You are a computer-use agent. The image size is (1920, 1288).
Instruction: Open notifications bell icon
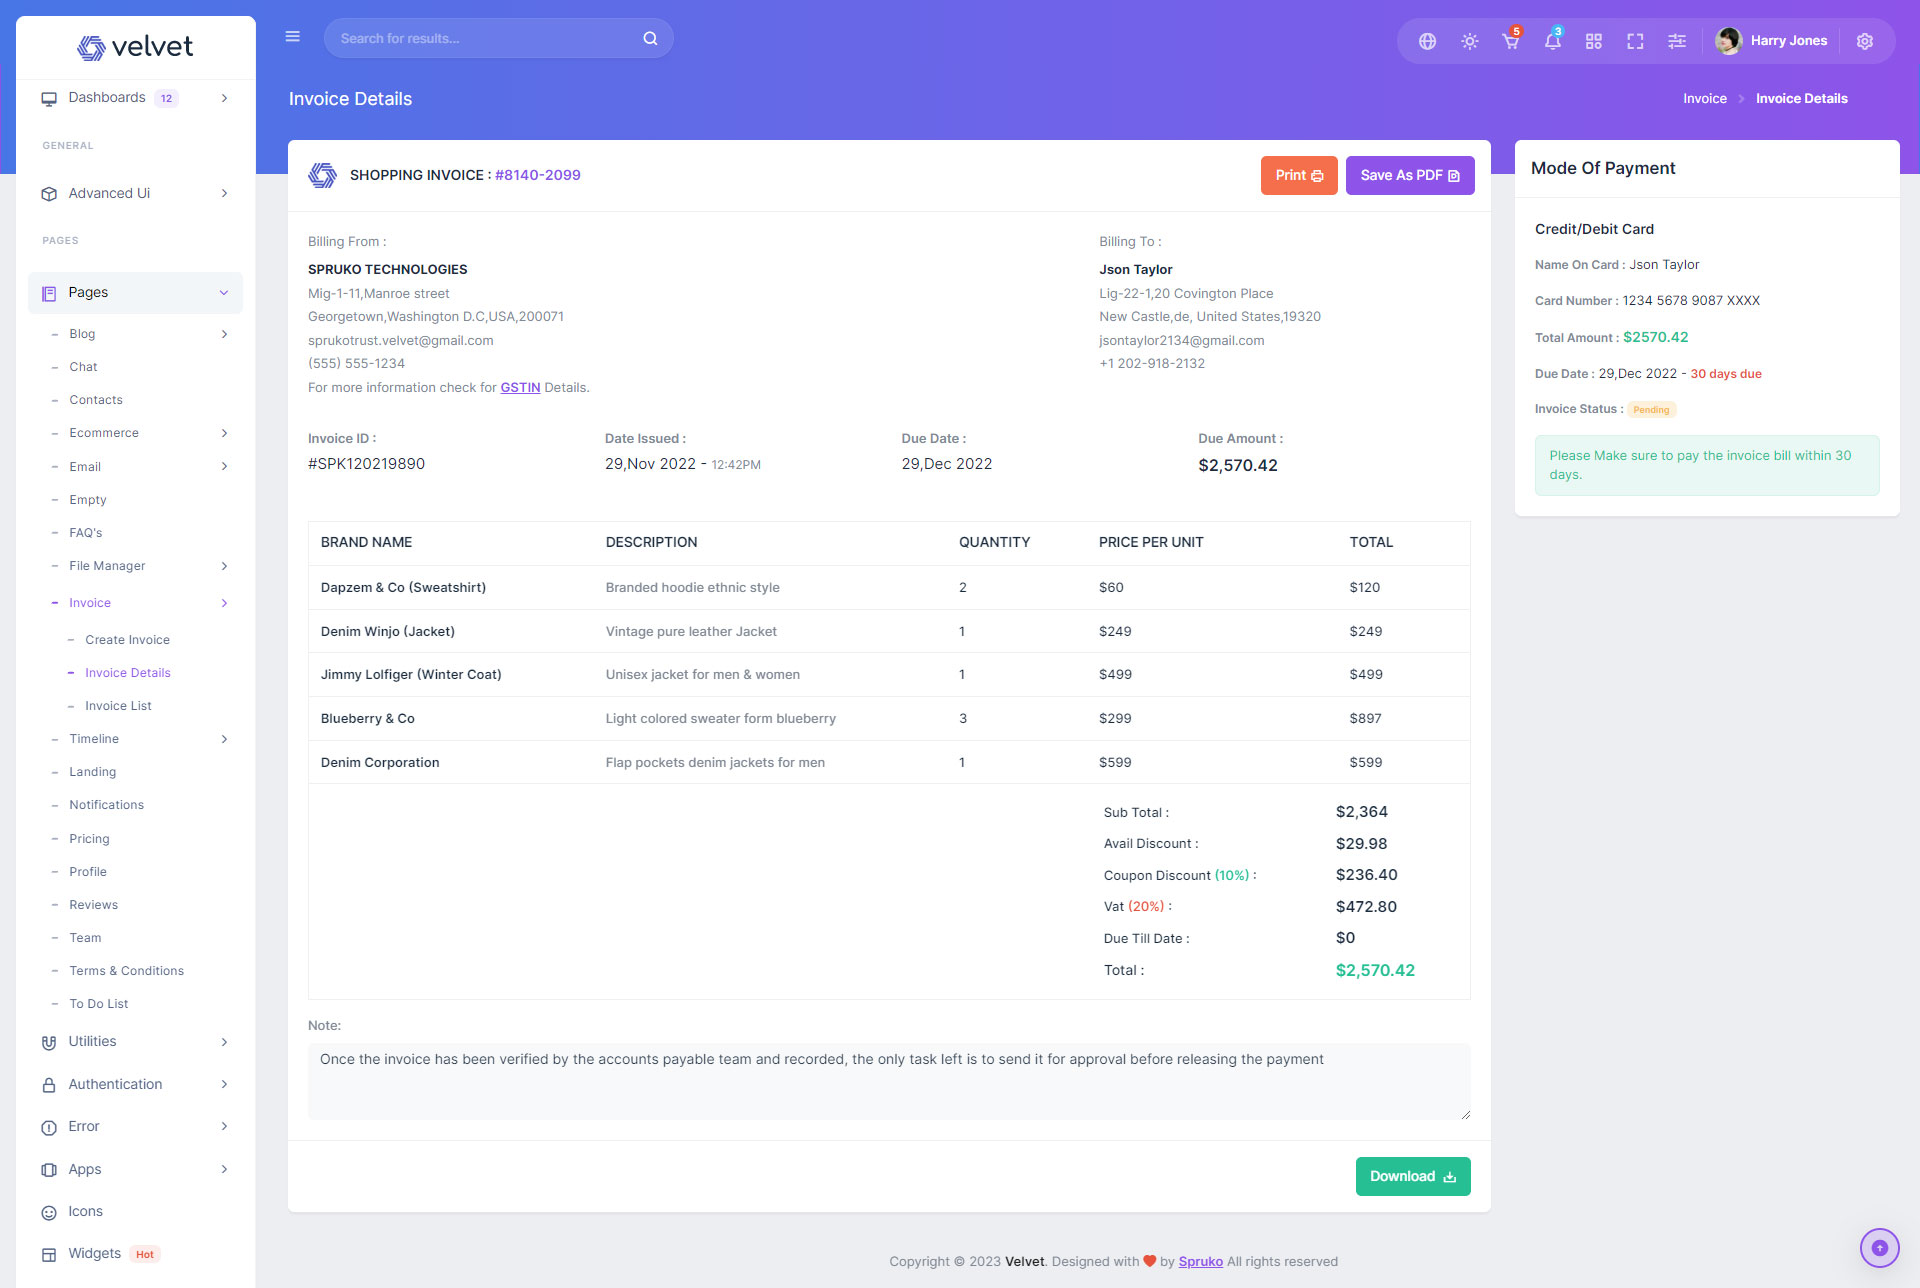point(1552,41)
